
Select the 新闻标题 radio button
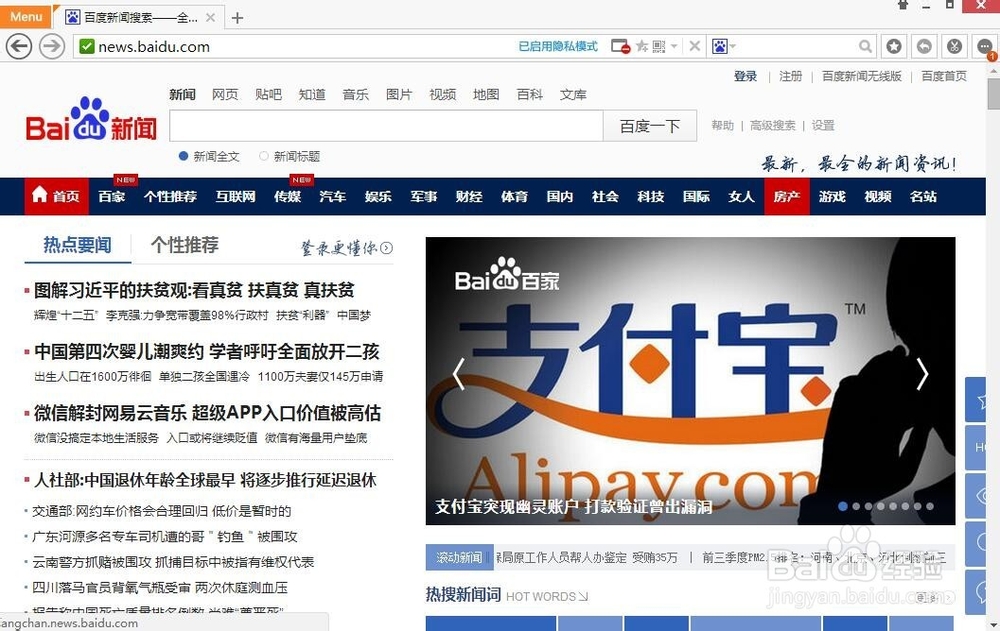pos(263,156)
